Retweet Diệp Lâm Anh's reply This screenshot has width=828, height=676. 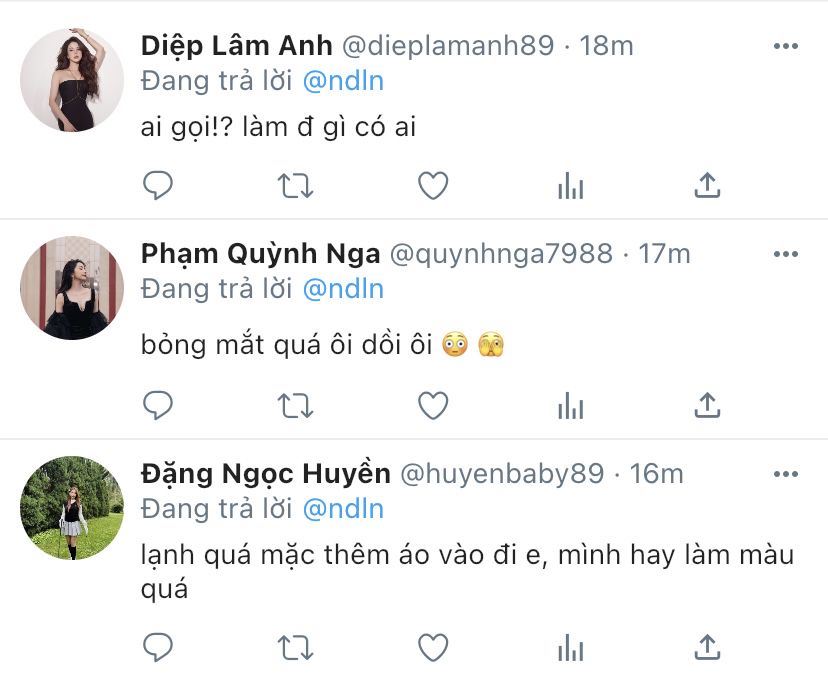[x=295, y=186]
